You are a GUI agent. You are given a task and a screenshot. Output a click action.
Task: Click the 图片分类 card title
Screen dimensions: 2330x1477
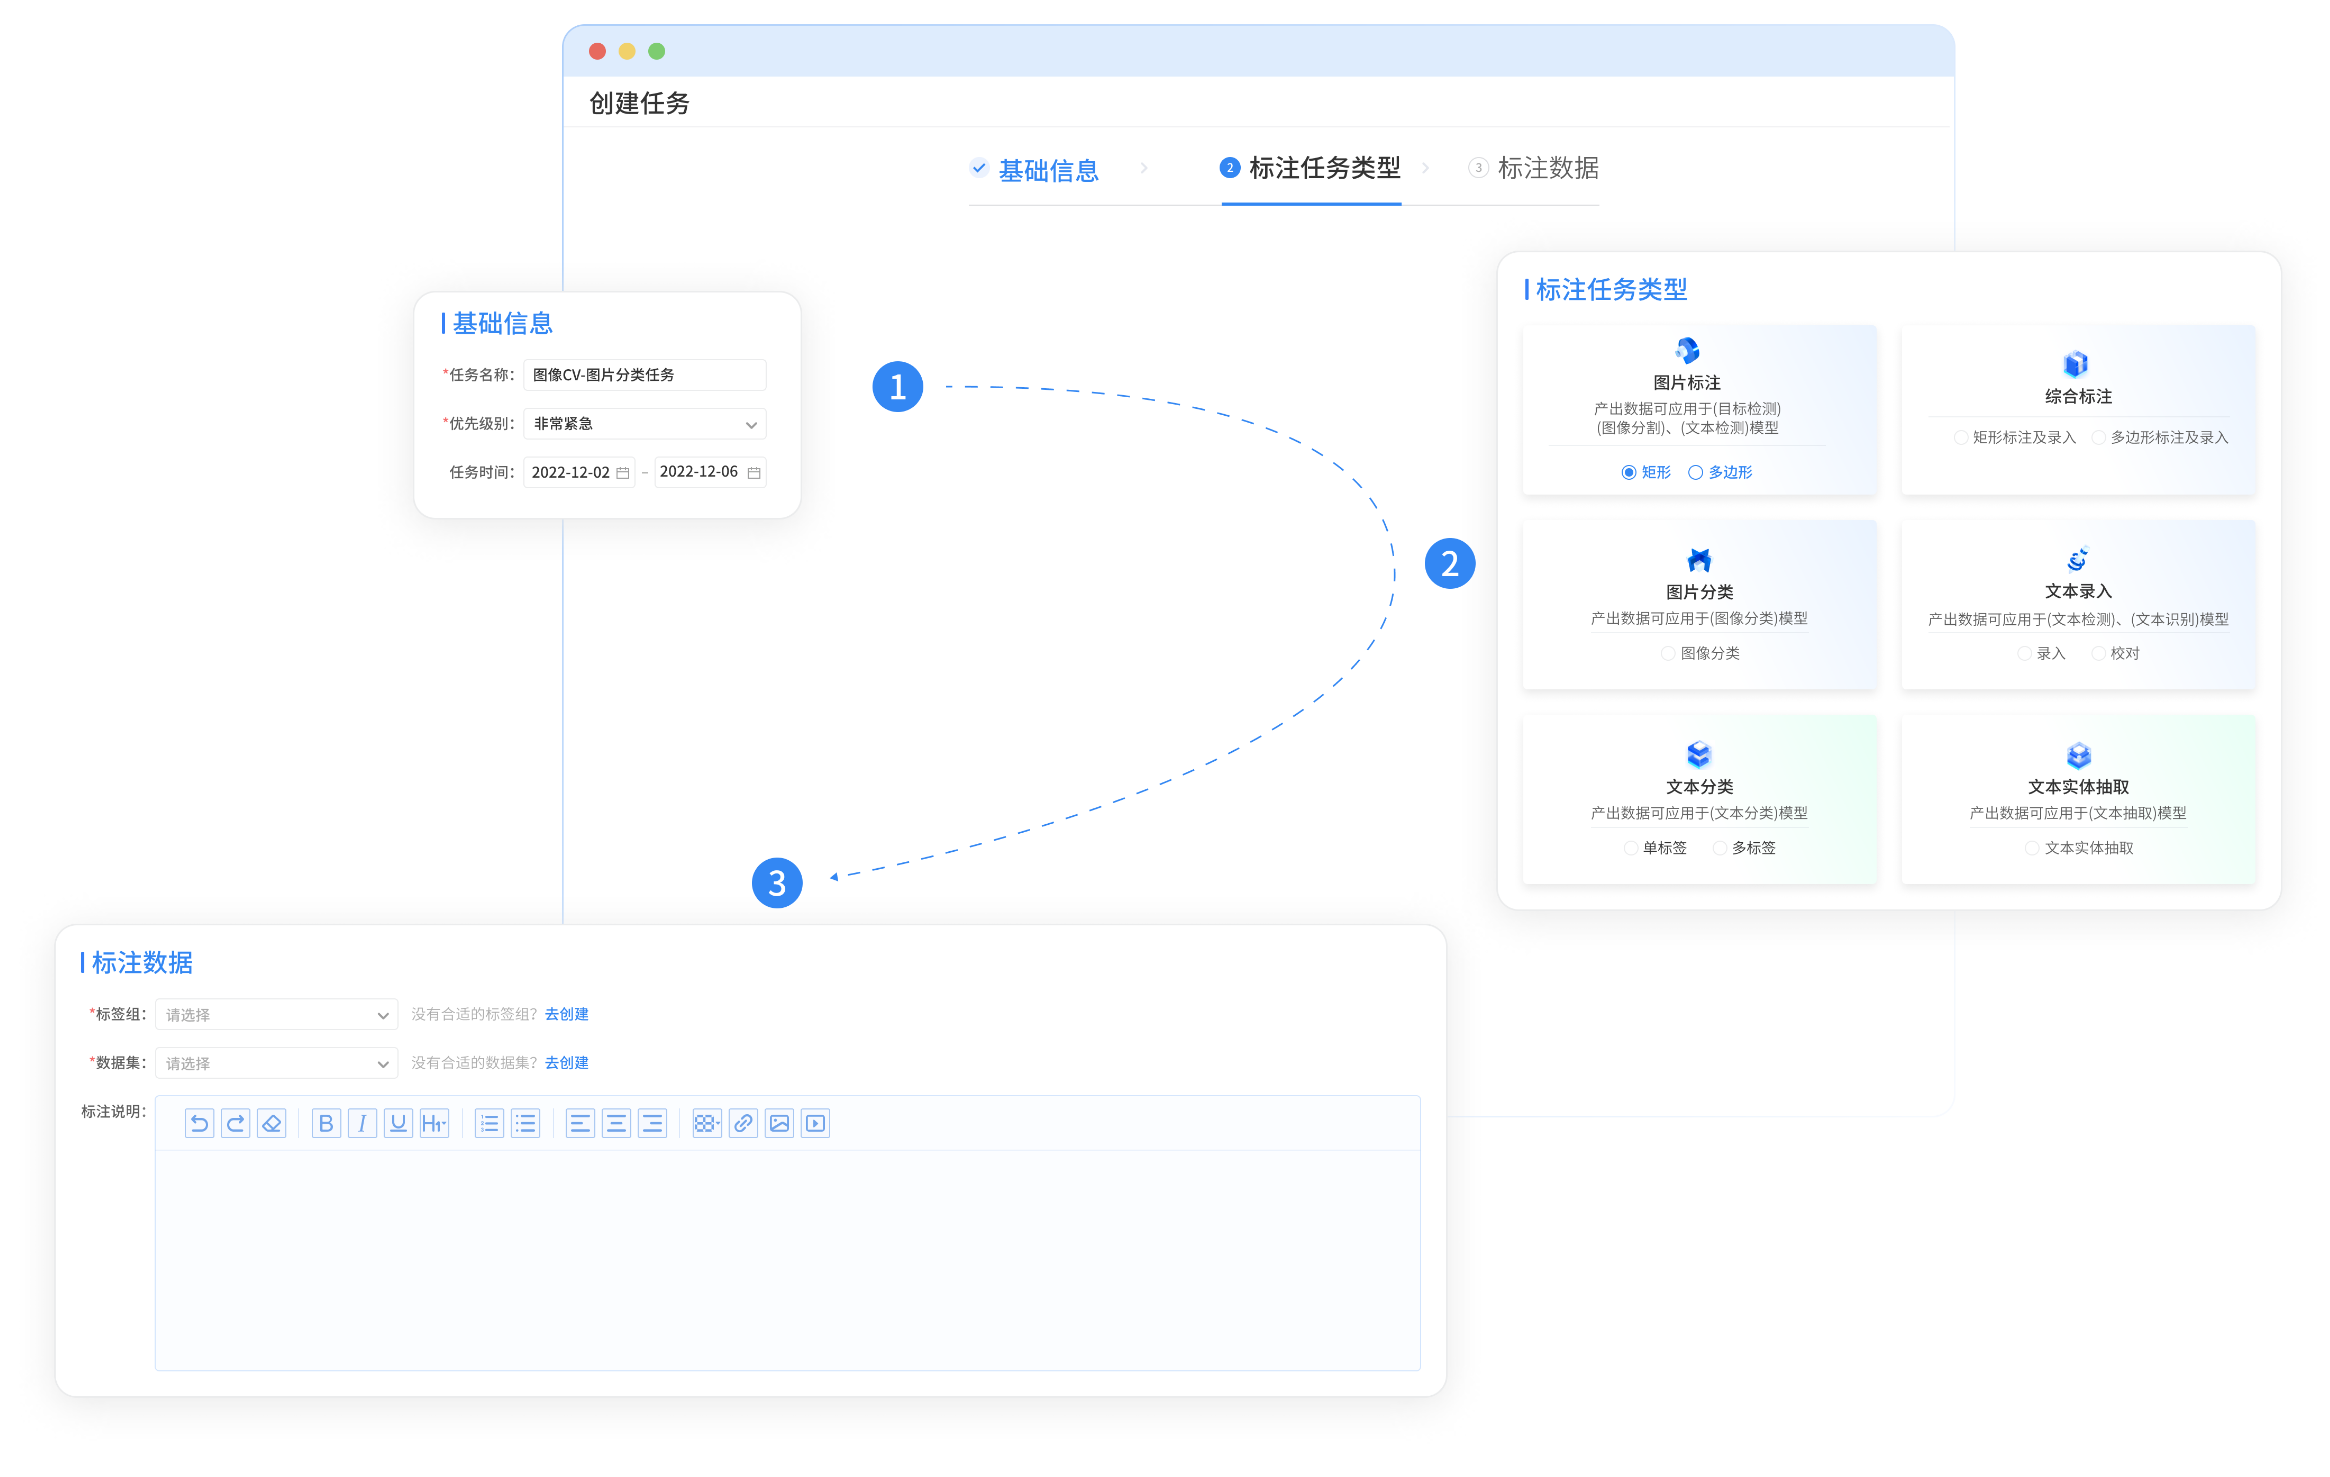tap(1699, 592)
